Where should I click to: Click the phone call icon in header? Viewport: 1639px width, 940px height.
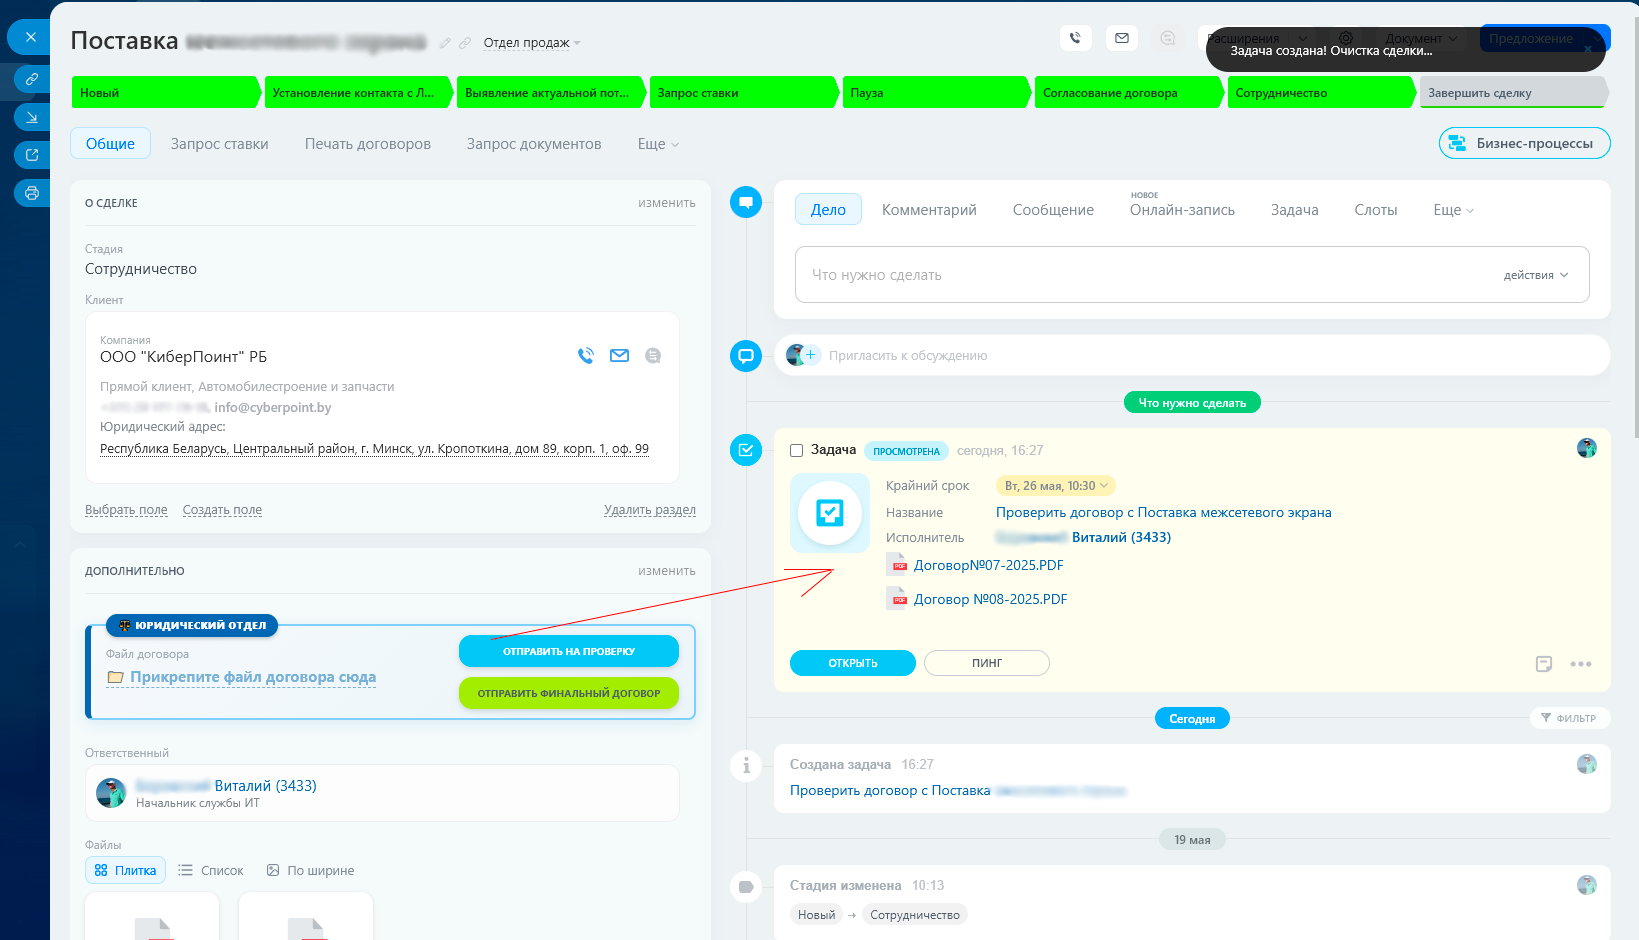click(x=1075, y=38)
